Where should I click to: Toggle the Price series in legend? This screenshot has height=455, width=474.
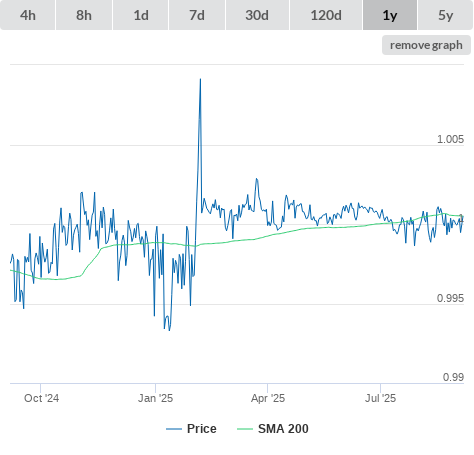click(x=191, y=428)
